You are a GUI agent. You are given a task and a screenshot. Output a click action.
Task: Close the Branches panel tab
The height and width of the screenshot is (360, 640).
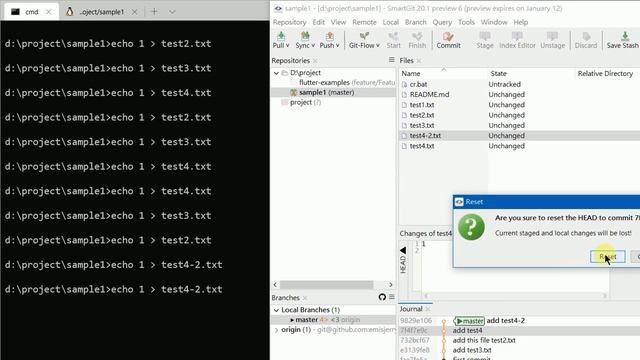tap(305, 298)
